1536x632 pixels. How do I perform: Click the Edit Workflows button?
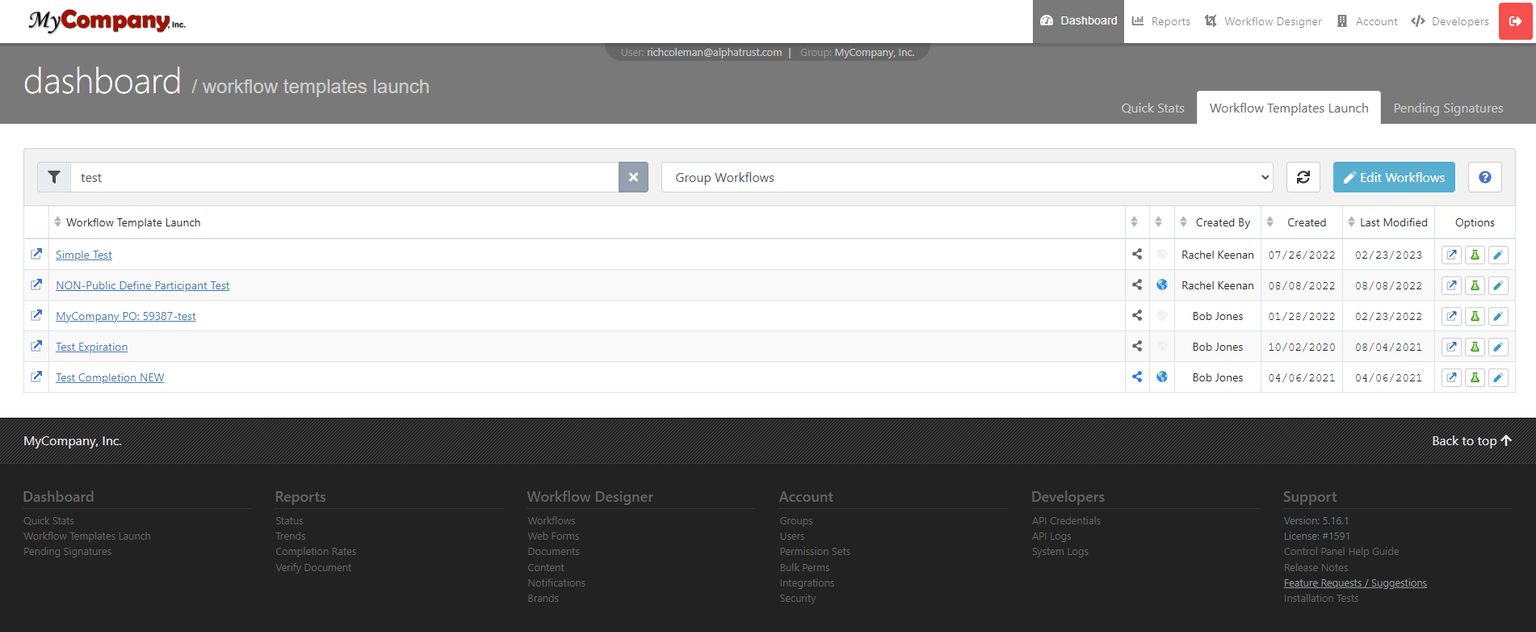click(1394, 177)
